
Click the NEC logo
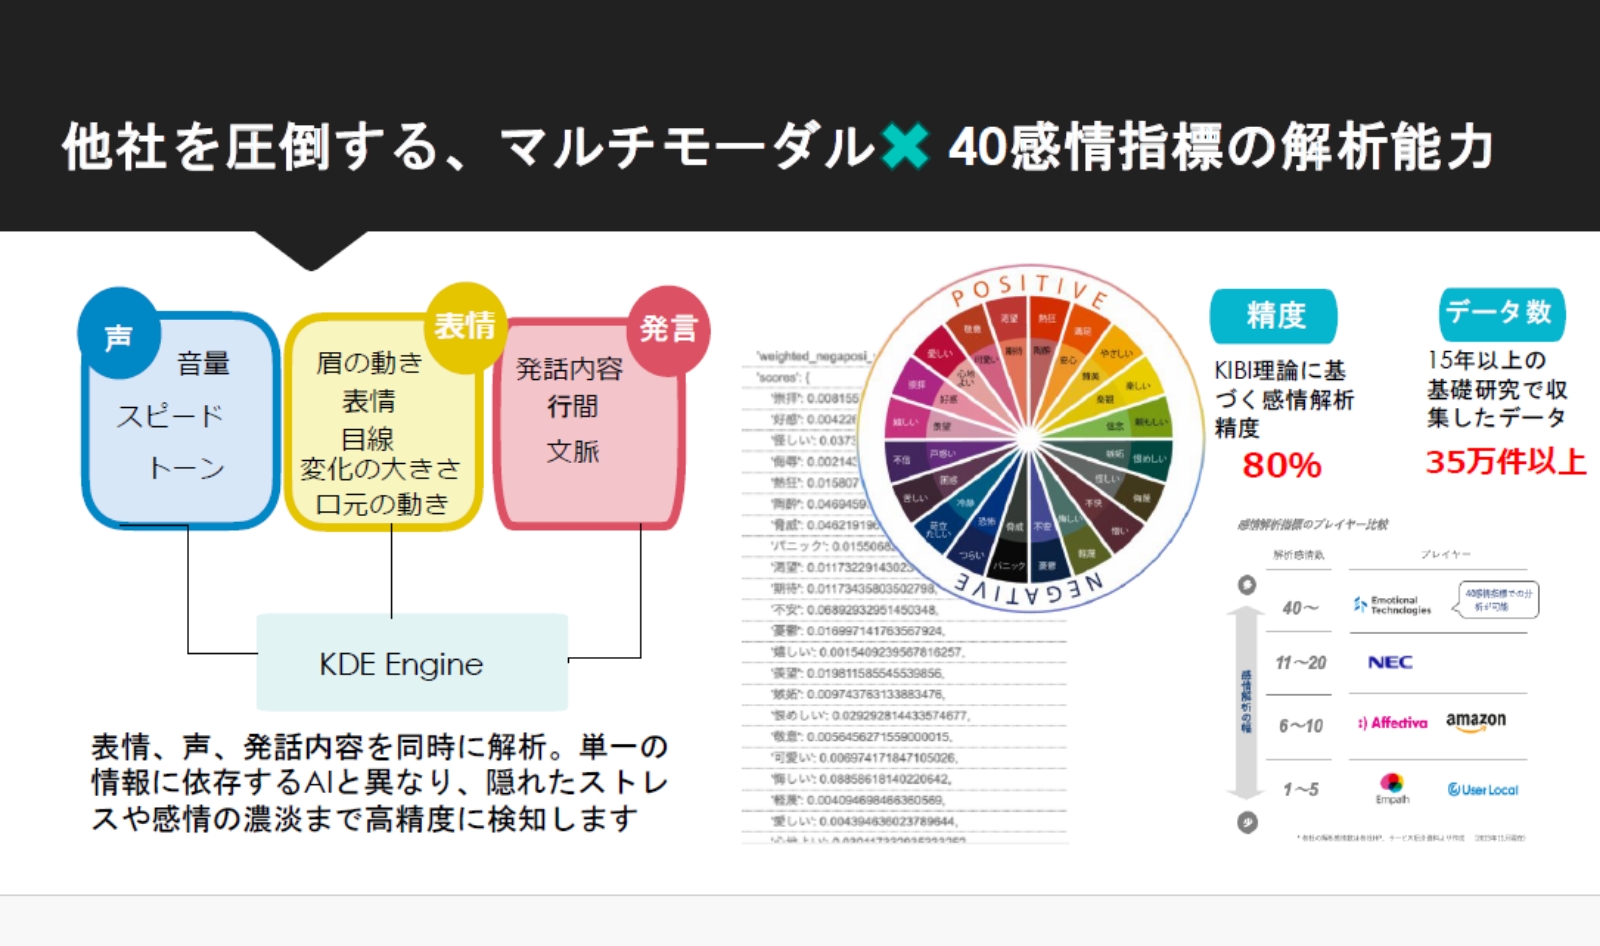click(x=1390, y=662)
